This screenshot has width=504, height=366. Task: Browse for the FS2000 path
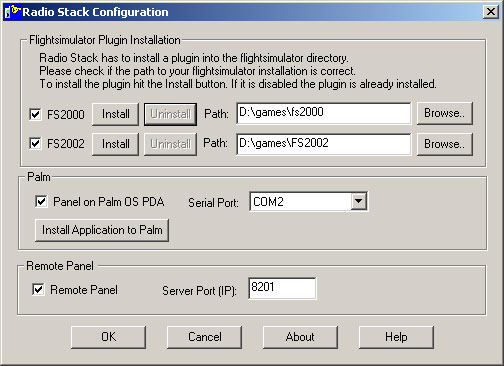[444, 113]
